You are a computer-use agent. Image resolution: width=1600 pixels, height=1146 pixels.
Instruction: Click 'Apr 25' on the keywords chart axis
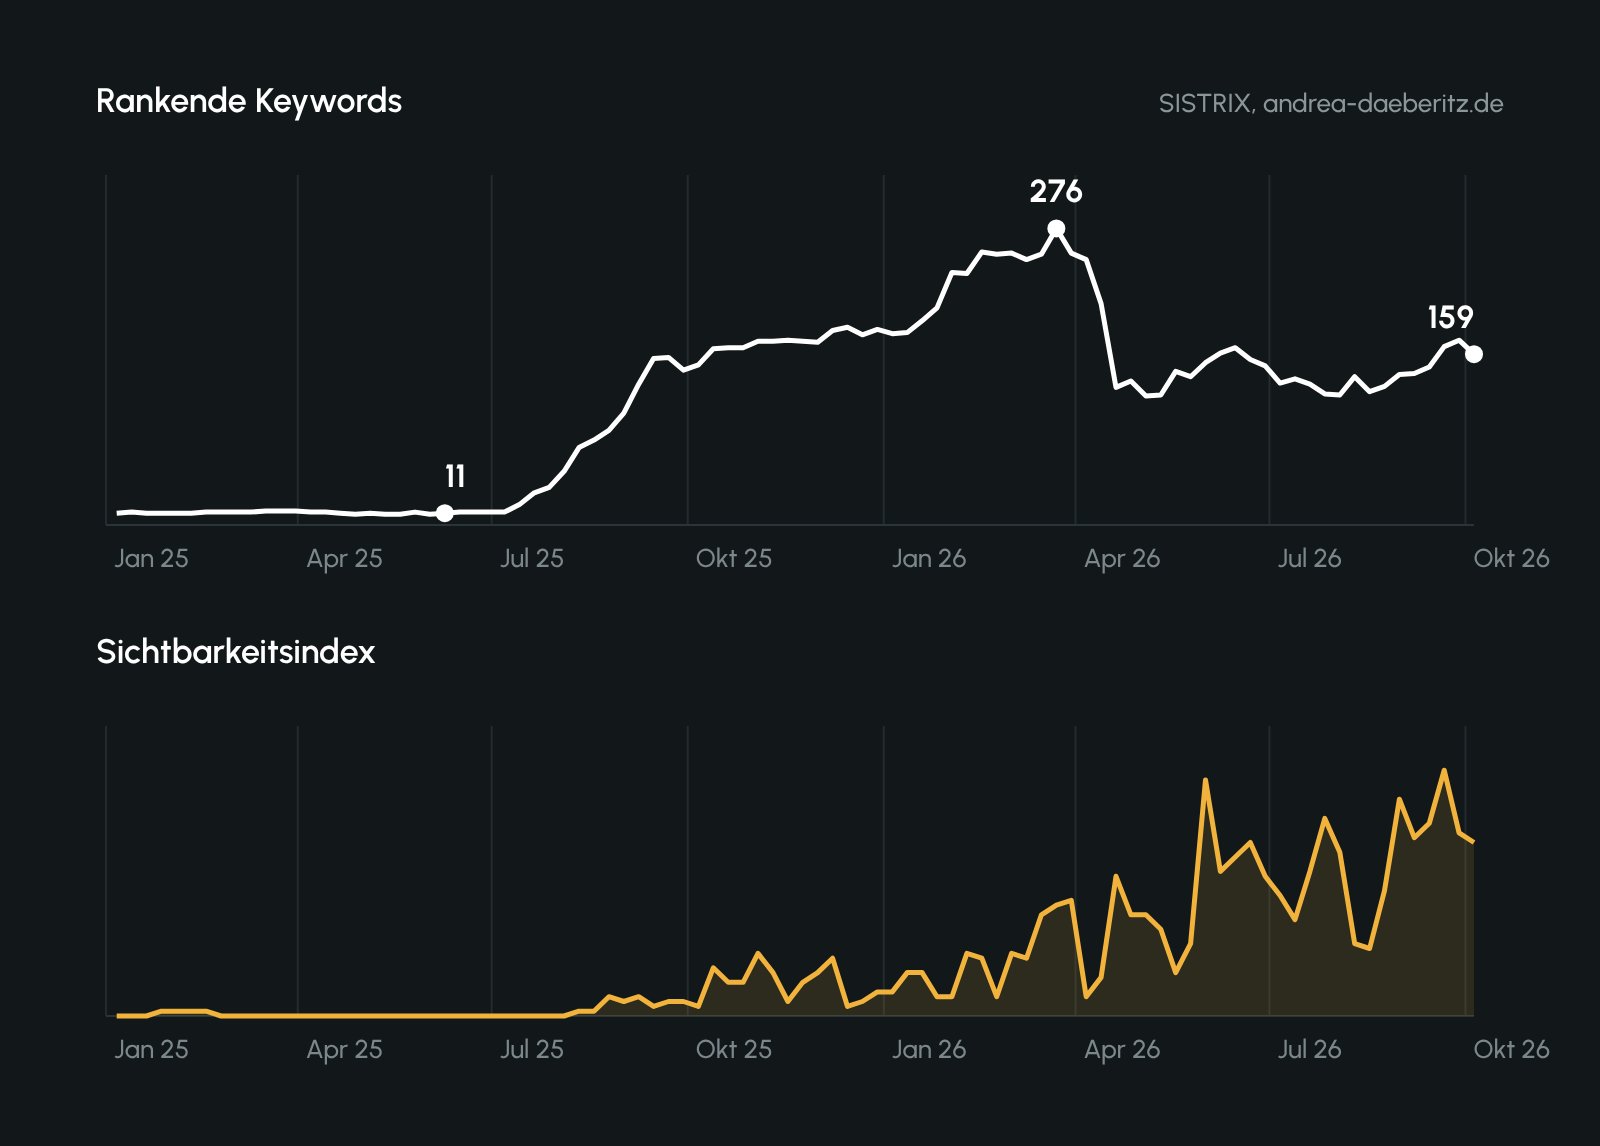pos(344,558)
